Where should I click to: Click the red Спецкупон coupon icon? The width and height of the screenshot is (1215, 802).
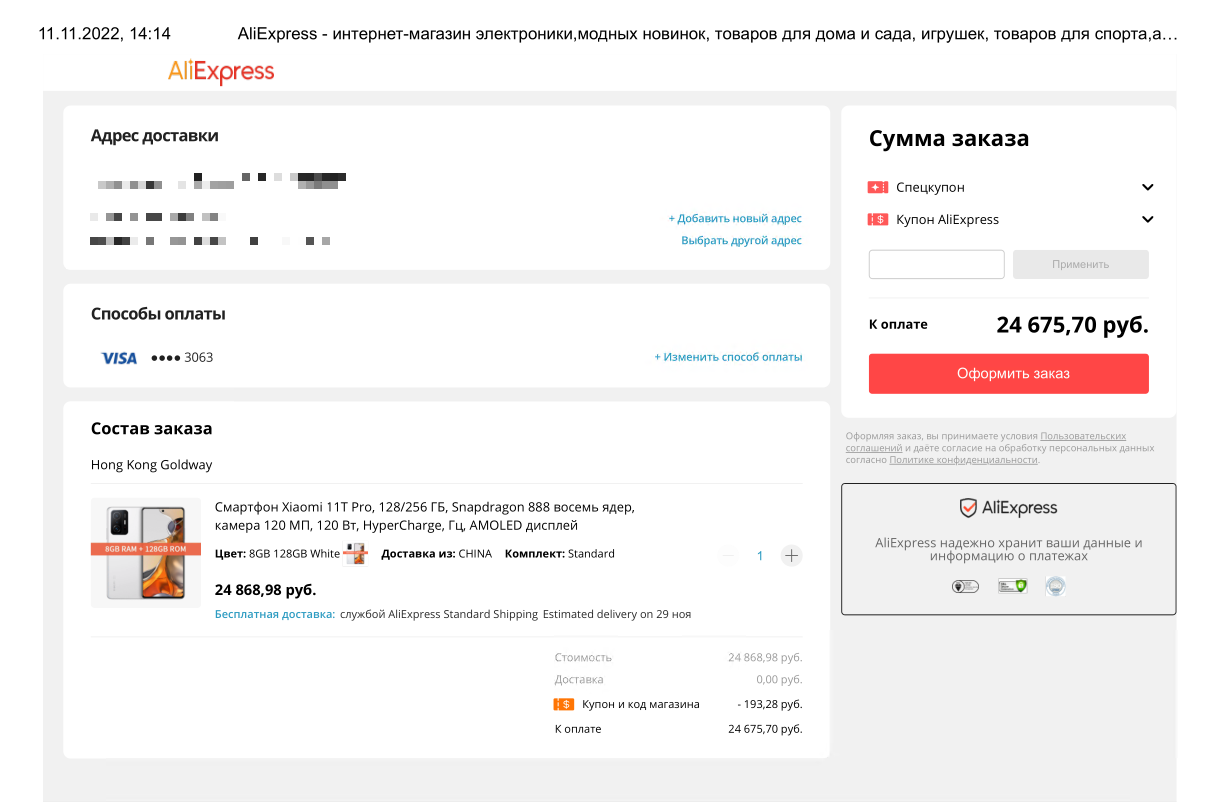coord(878,187)
